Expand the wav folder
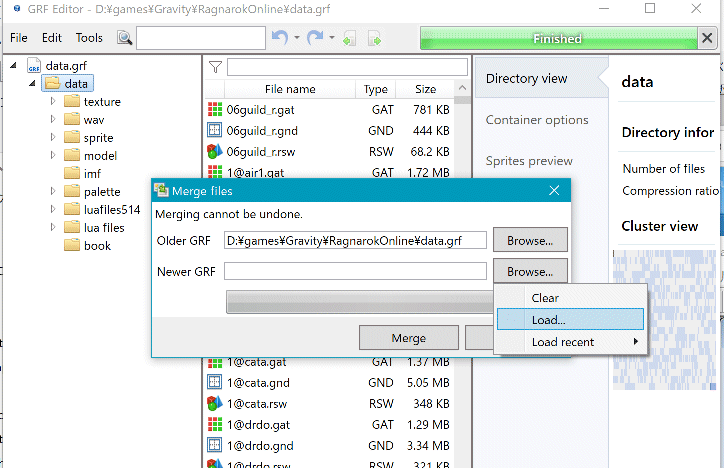Screen dimensions: 724x468 (53, 119)
